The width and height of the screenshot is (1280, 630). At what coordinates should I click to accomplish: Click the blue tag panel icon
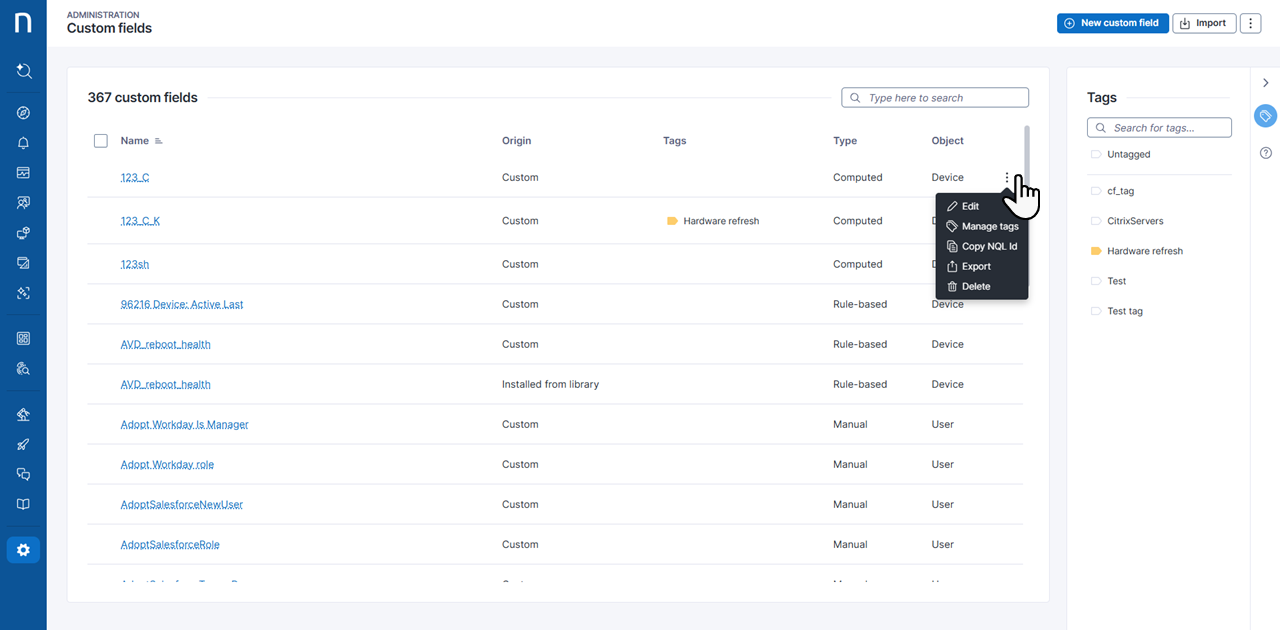tap(1265, 117)
